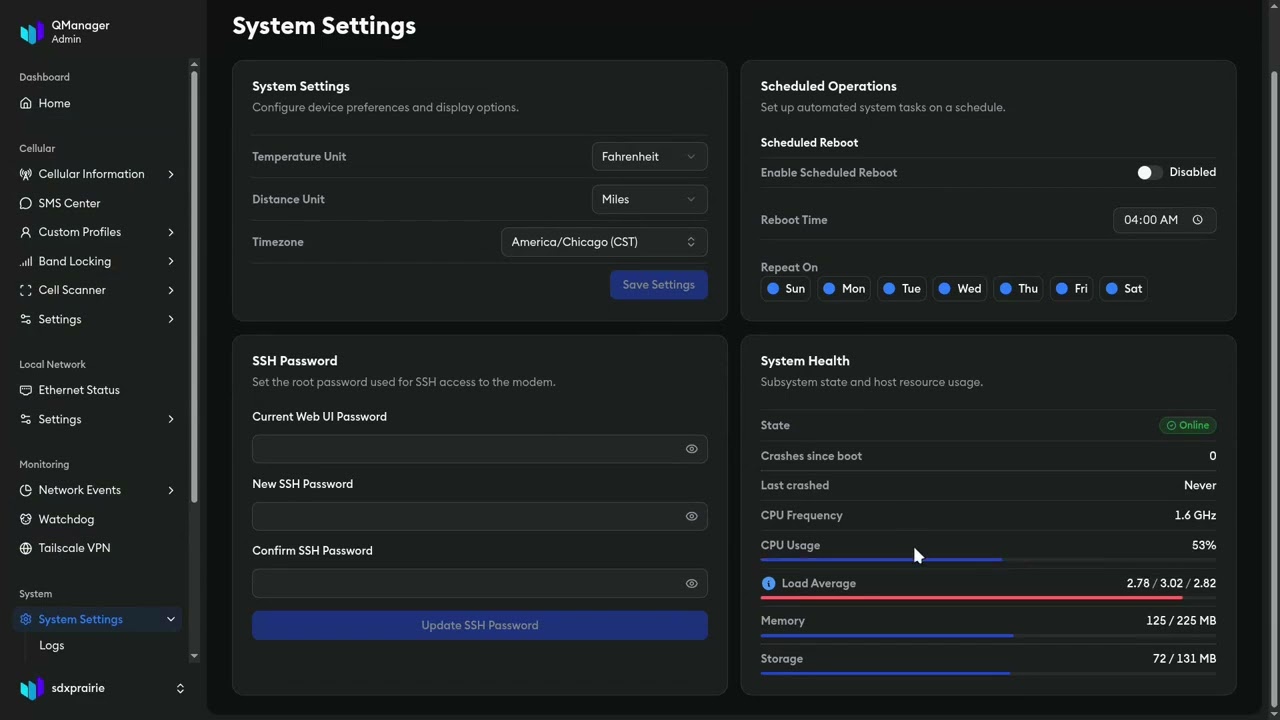Click the Storage usage progress bar
This screenshot has width=1280, height=720.
988,673
